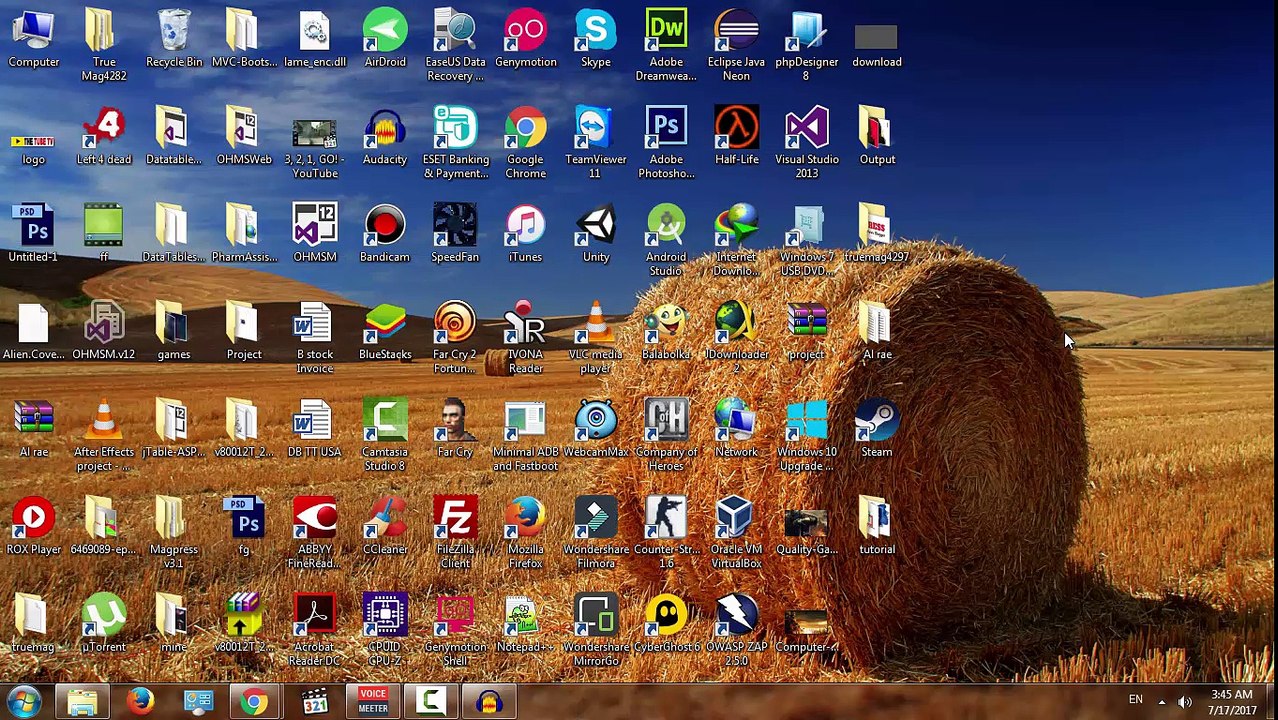Open ABBYY FineReader shortcut

point(314,534)
